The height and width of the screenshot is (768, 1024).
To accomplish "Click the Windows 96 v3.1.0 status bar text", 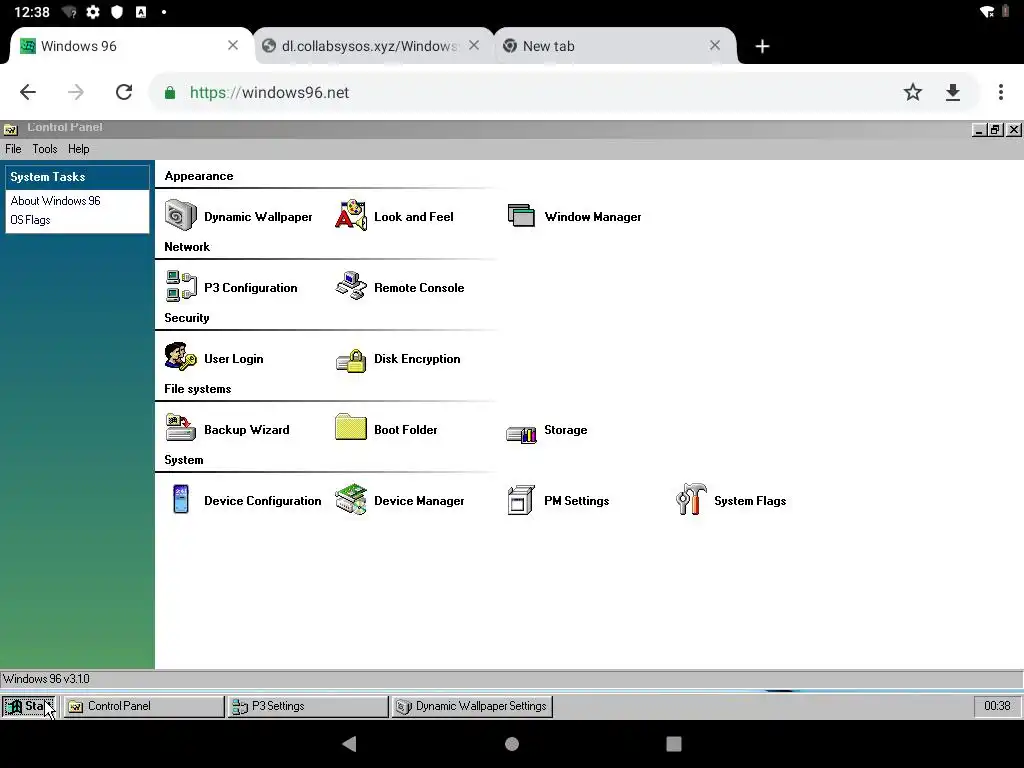I will tap(46, 679).
